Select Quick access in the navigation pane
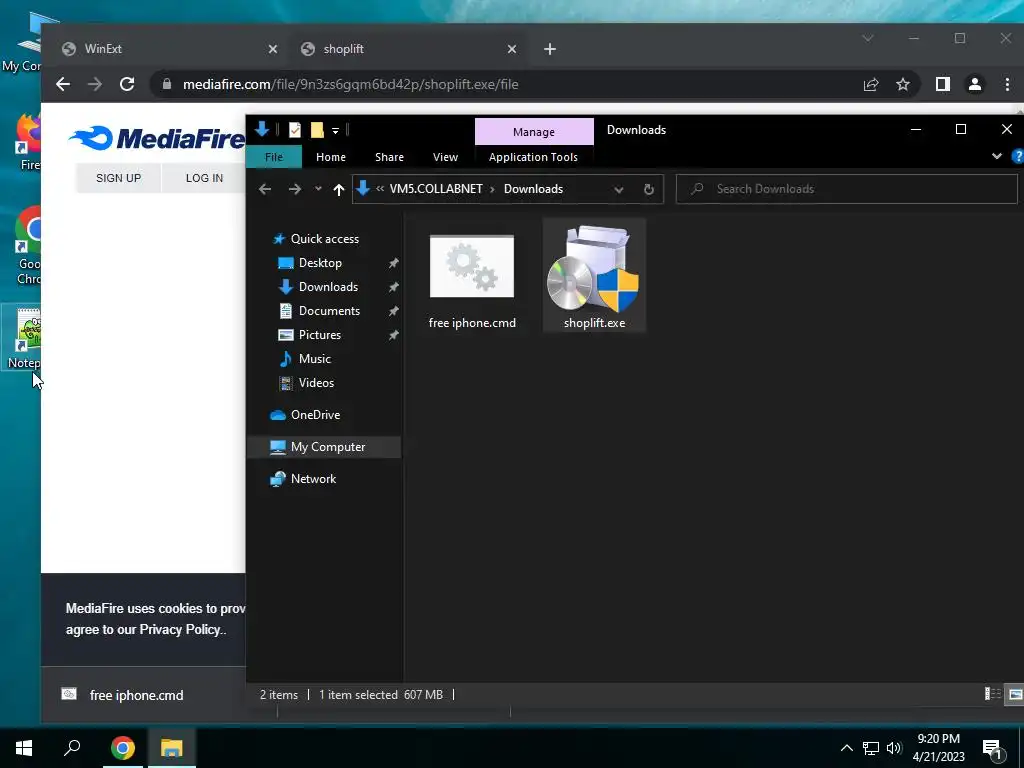Viewport: 1024px width, 768px height. click(325, 239)
